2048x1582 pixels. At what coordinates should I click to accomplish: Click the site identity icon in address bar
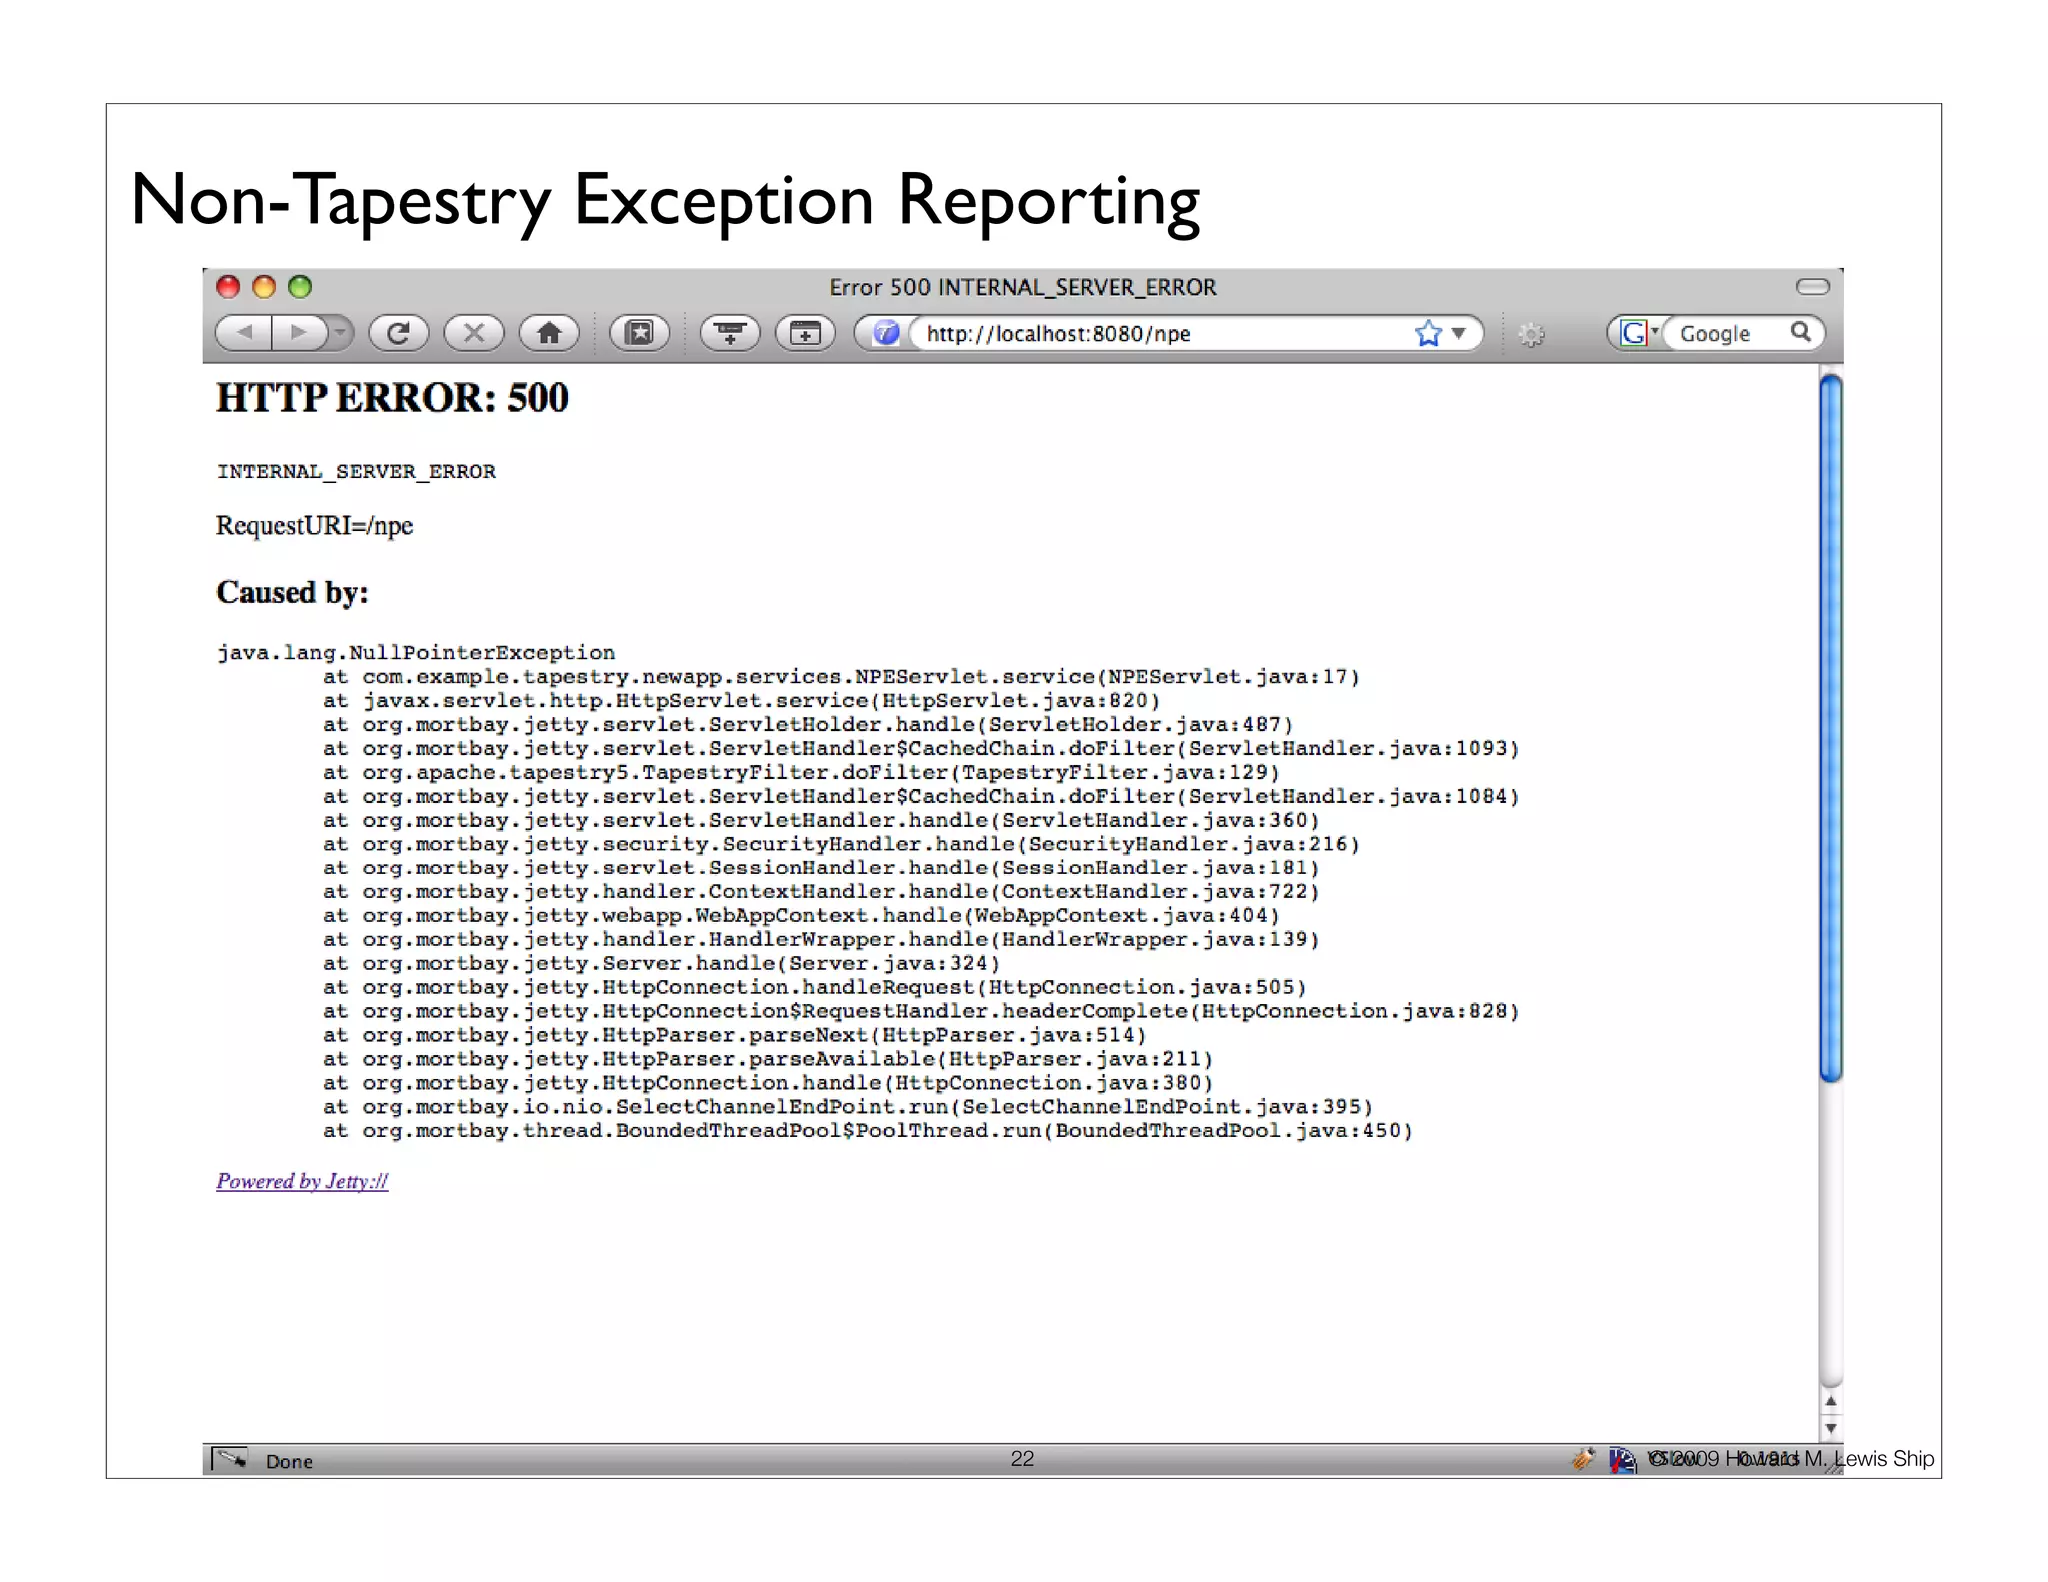point(886,333)
